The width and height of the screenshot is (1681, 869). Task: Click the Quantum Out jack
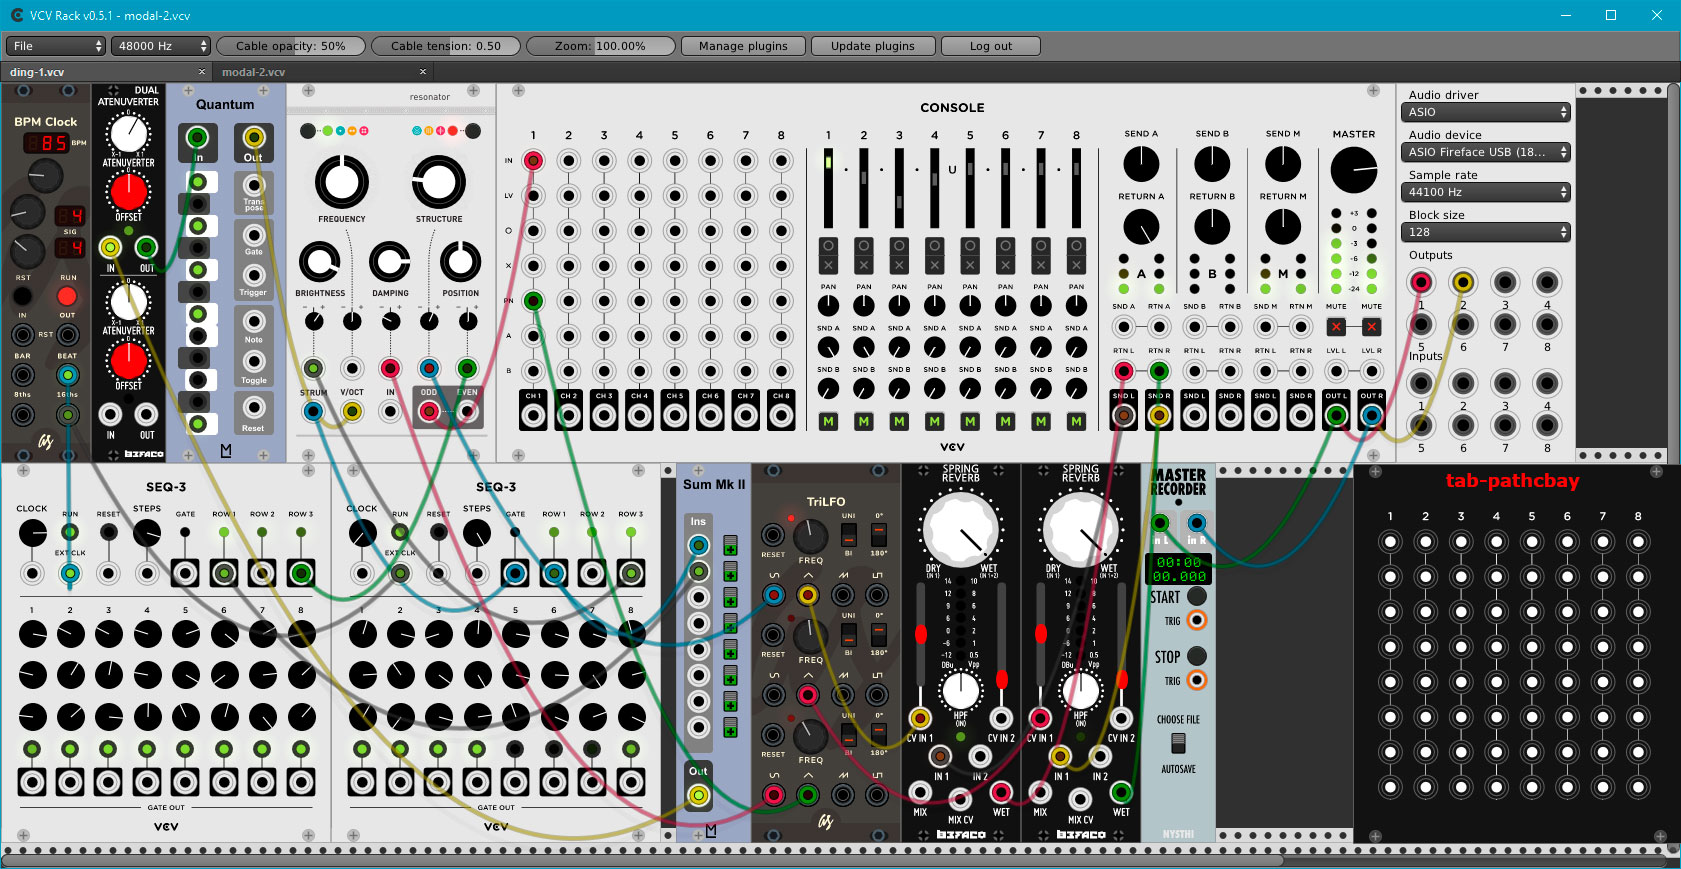coord(254,137)
